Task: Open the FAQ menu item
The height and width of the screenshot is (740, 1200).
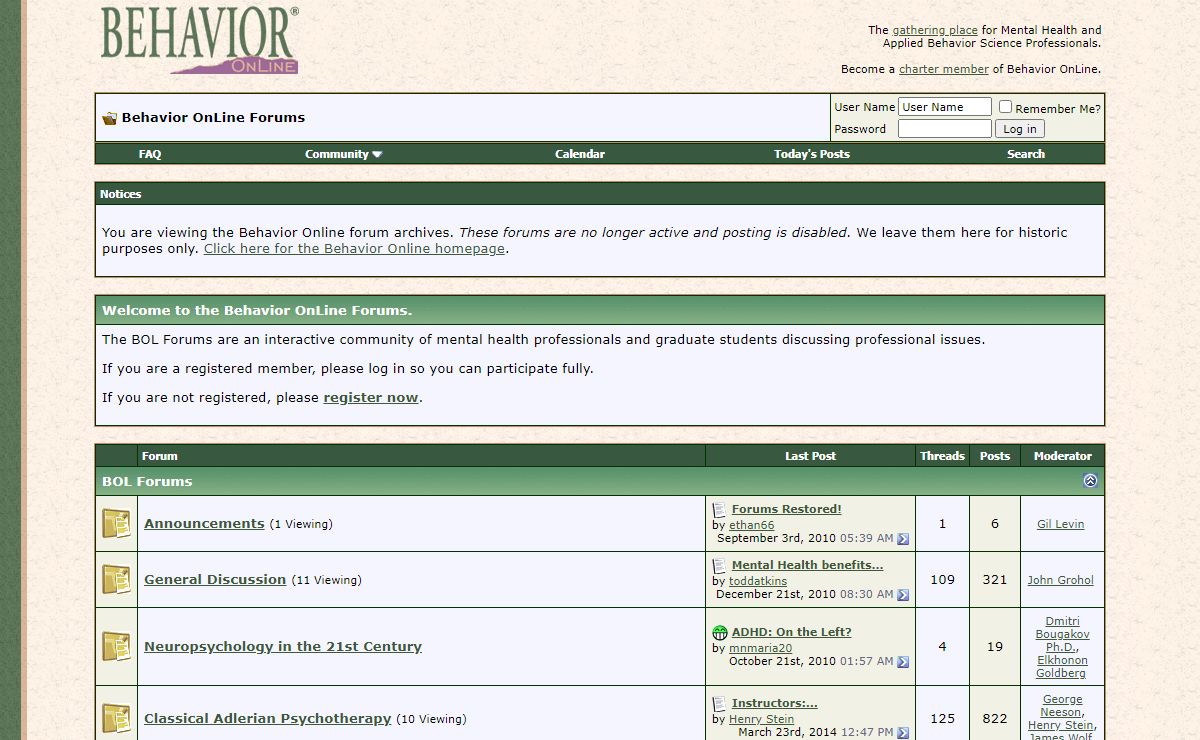Action: pyautogui.click(x=150, y=154)
